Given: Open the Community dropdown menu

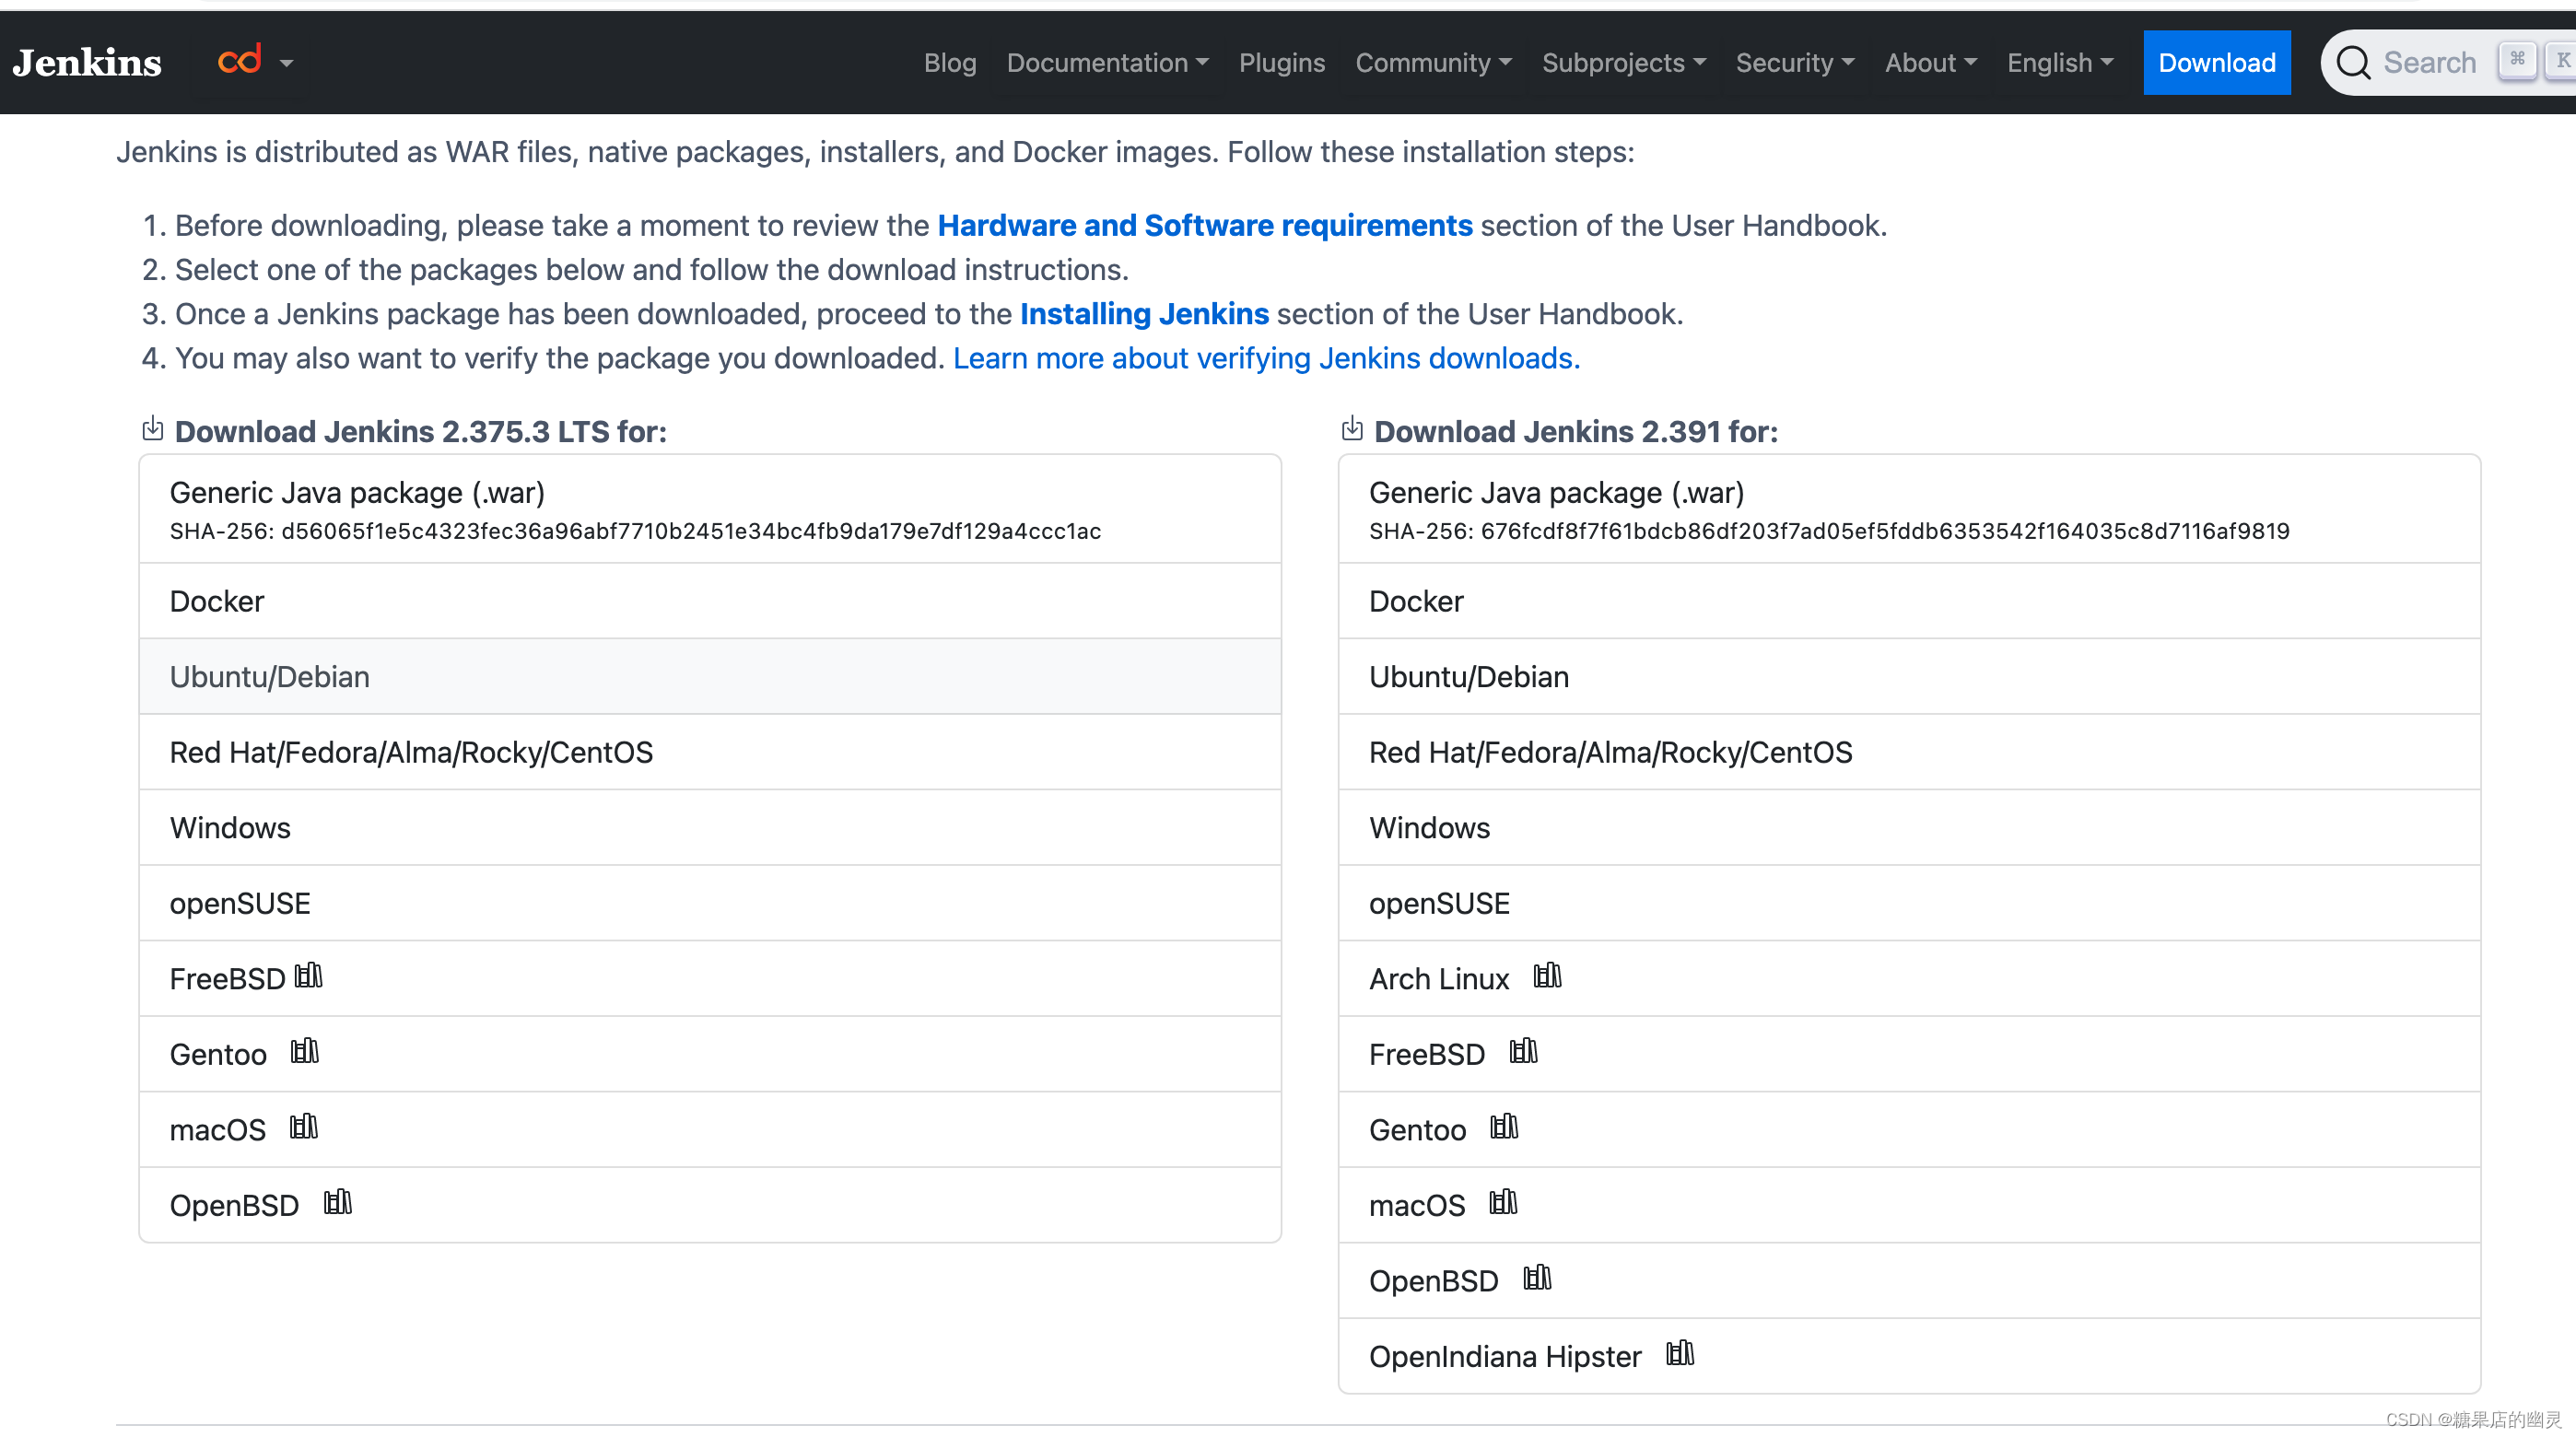Looking at the screenshot, I should [x=1433, y=63].
